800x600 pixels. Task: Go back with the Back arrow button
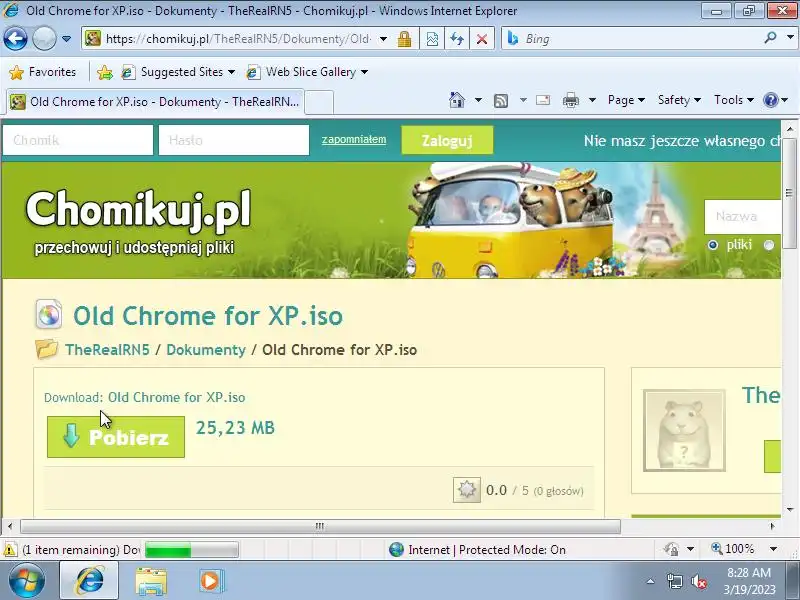point(15,39)
